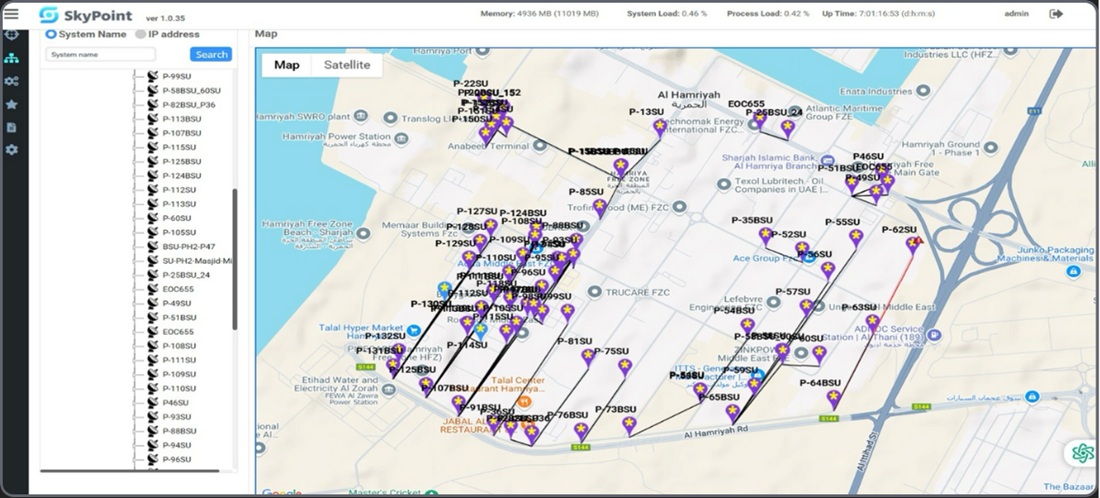The image size is (1100, 498).
Task: Open settings gear in sidebar
Action: pyautogui.click(x=11, y=150)
